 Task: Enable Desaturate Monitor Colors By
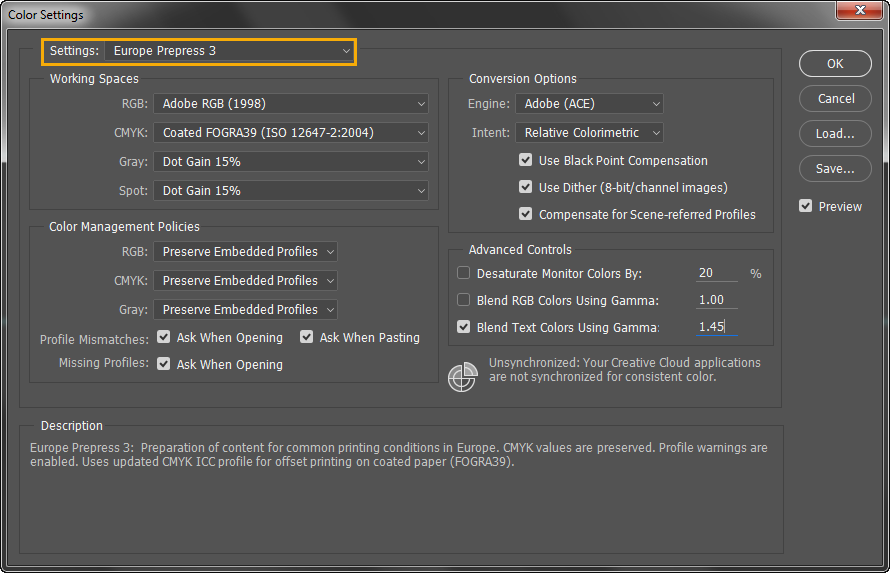464,273
